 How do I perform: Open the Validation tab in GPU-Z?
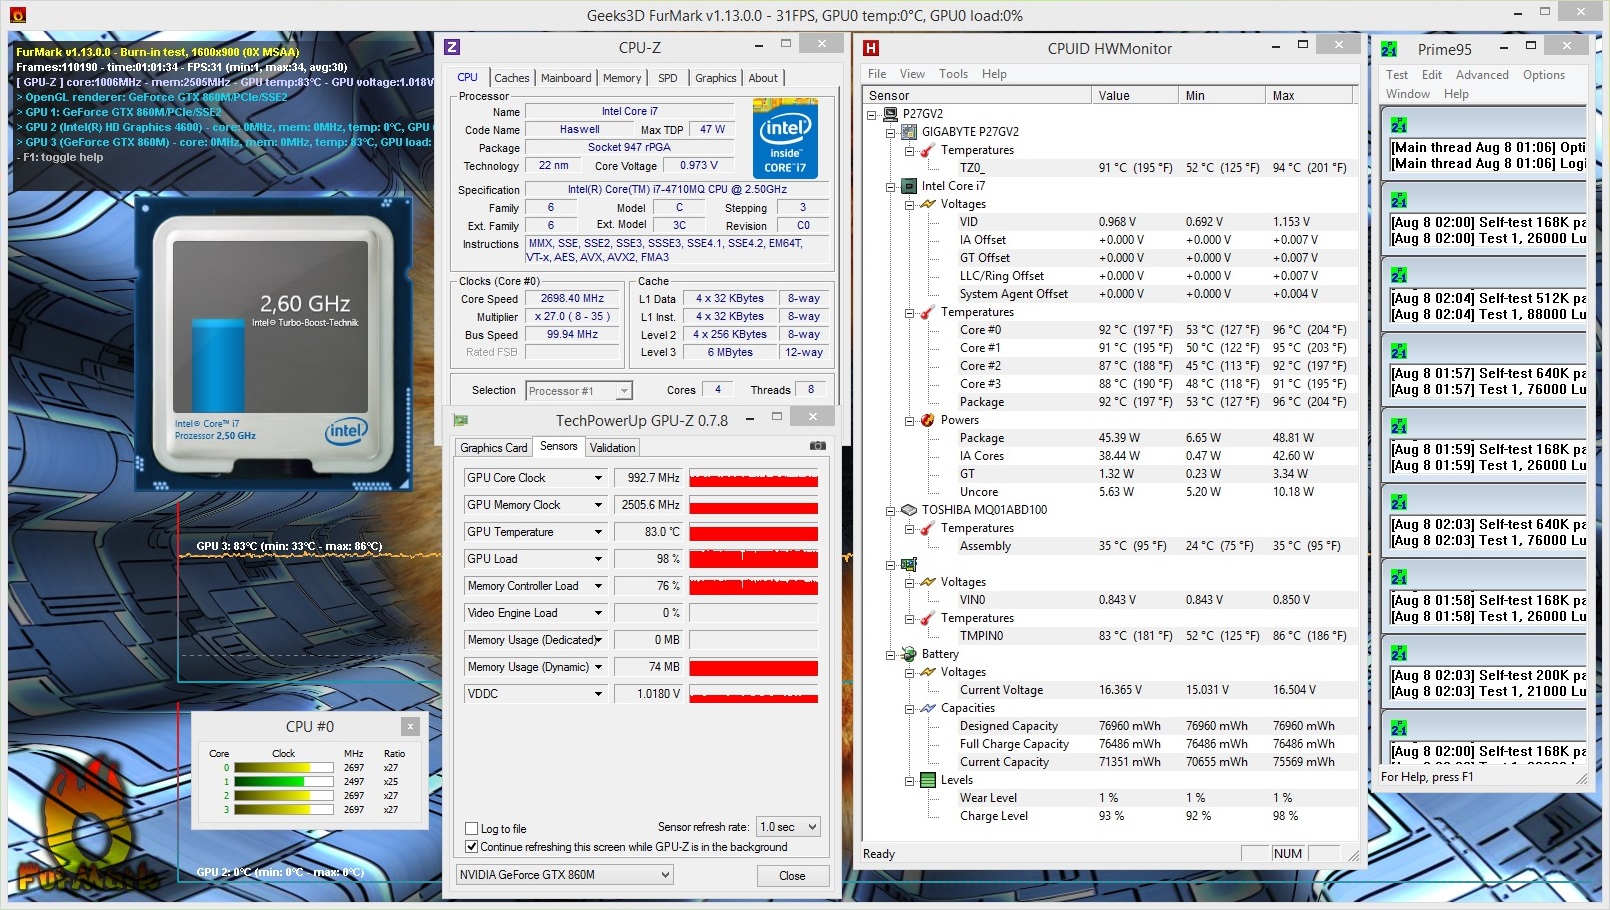click(612, 448)
